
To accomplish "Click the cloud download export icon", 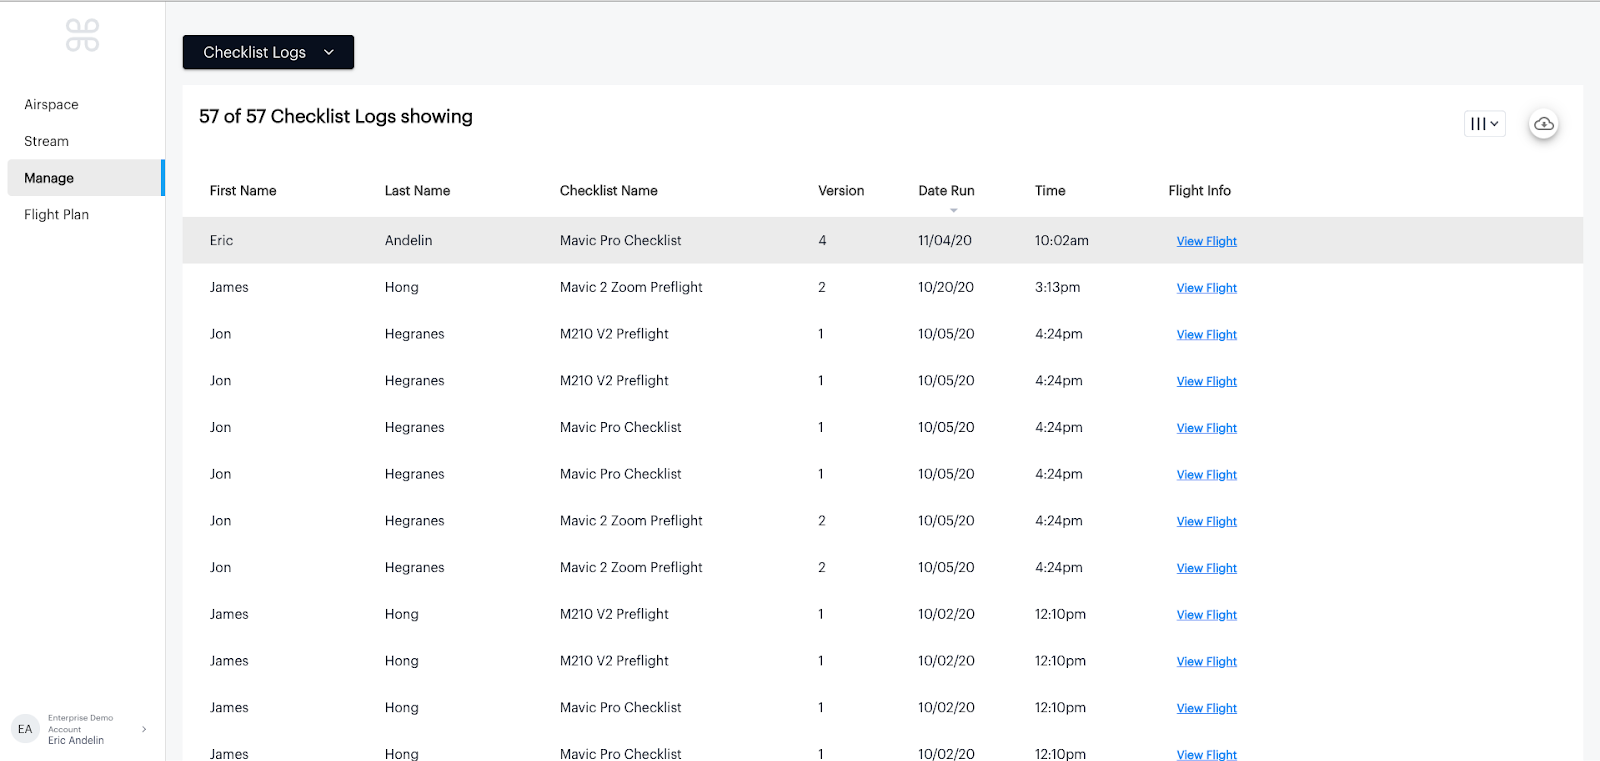I will click(x=1544, y=124).
